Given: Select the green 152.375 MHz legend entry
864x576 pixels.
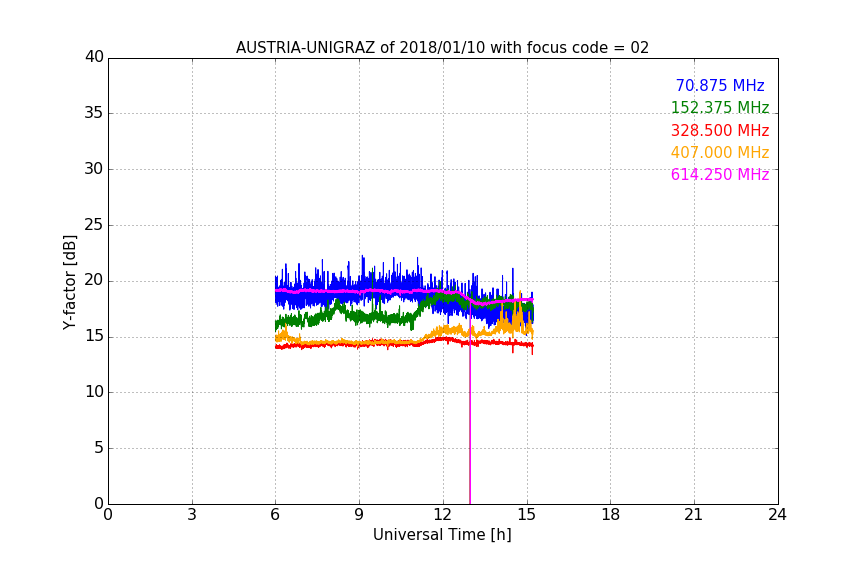Looking at the screenshot, I should pos(719,108).
